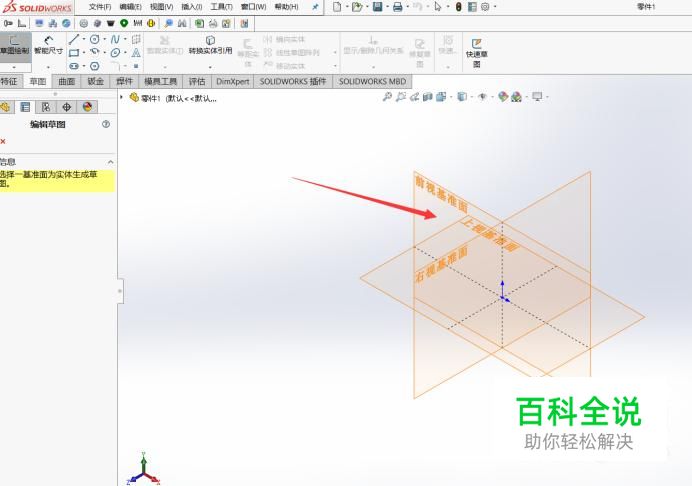Click the Display Style cube icon
692x486 pixels.
[x=461, y=97]
